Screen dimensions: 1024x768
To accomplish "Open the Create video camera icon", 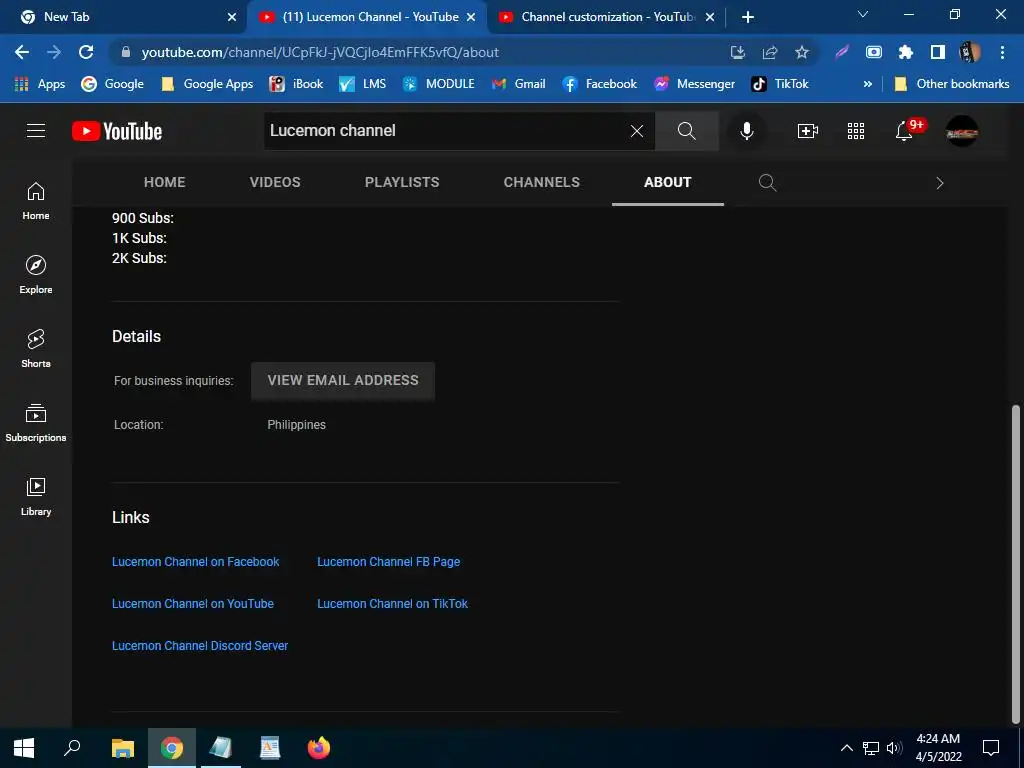I will tap(808, 131).
